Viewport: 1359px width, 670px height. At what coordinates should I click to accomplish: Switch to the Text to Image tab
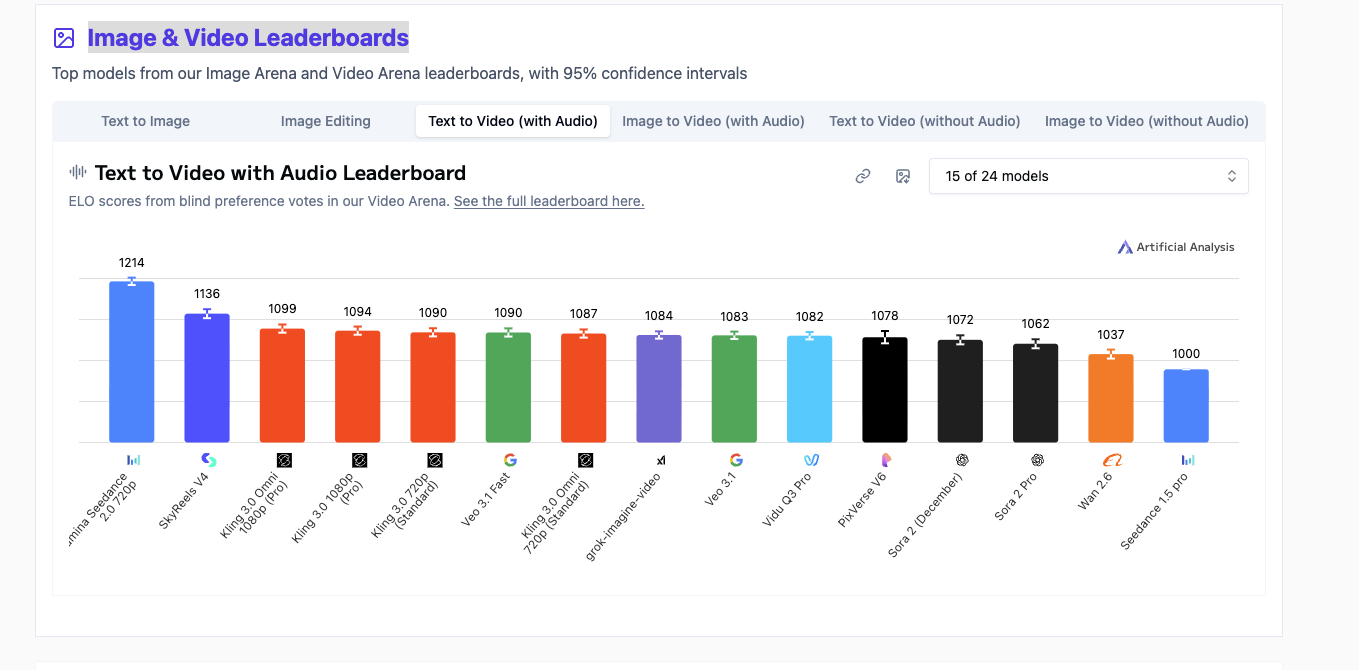pos(145,120)
